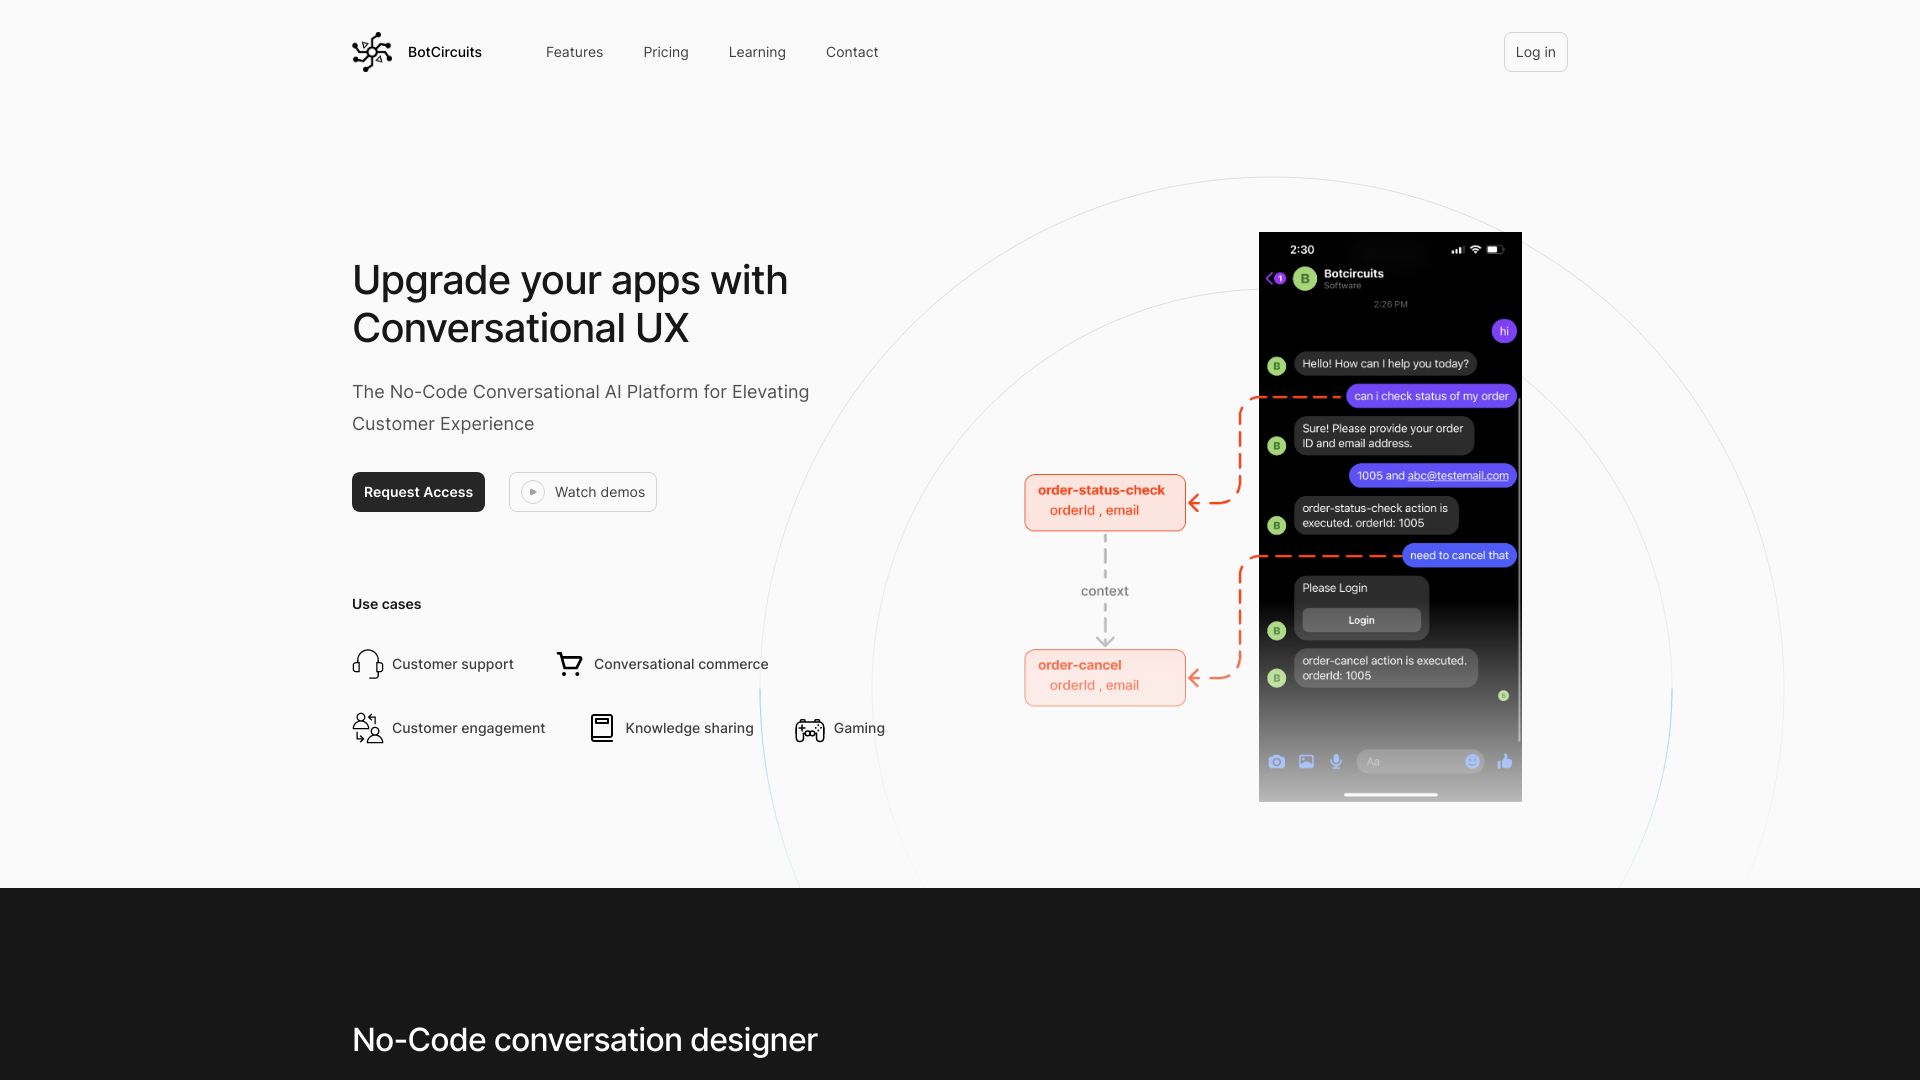
Task: Click the conversational commerce cart icon
Action: tap(570, 665)
